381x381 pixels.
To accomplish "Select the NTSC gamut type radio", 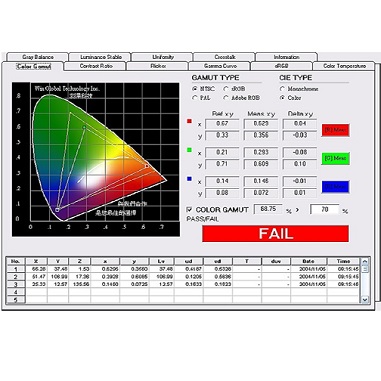I will [195, 89].
